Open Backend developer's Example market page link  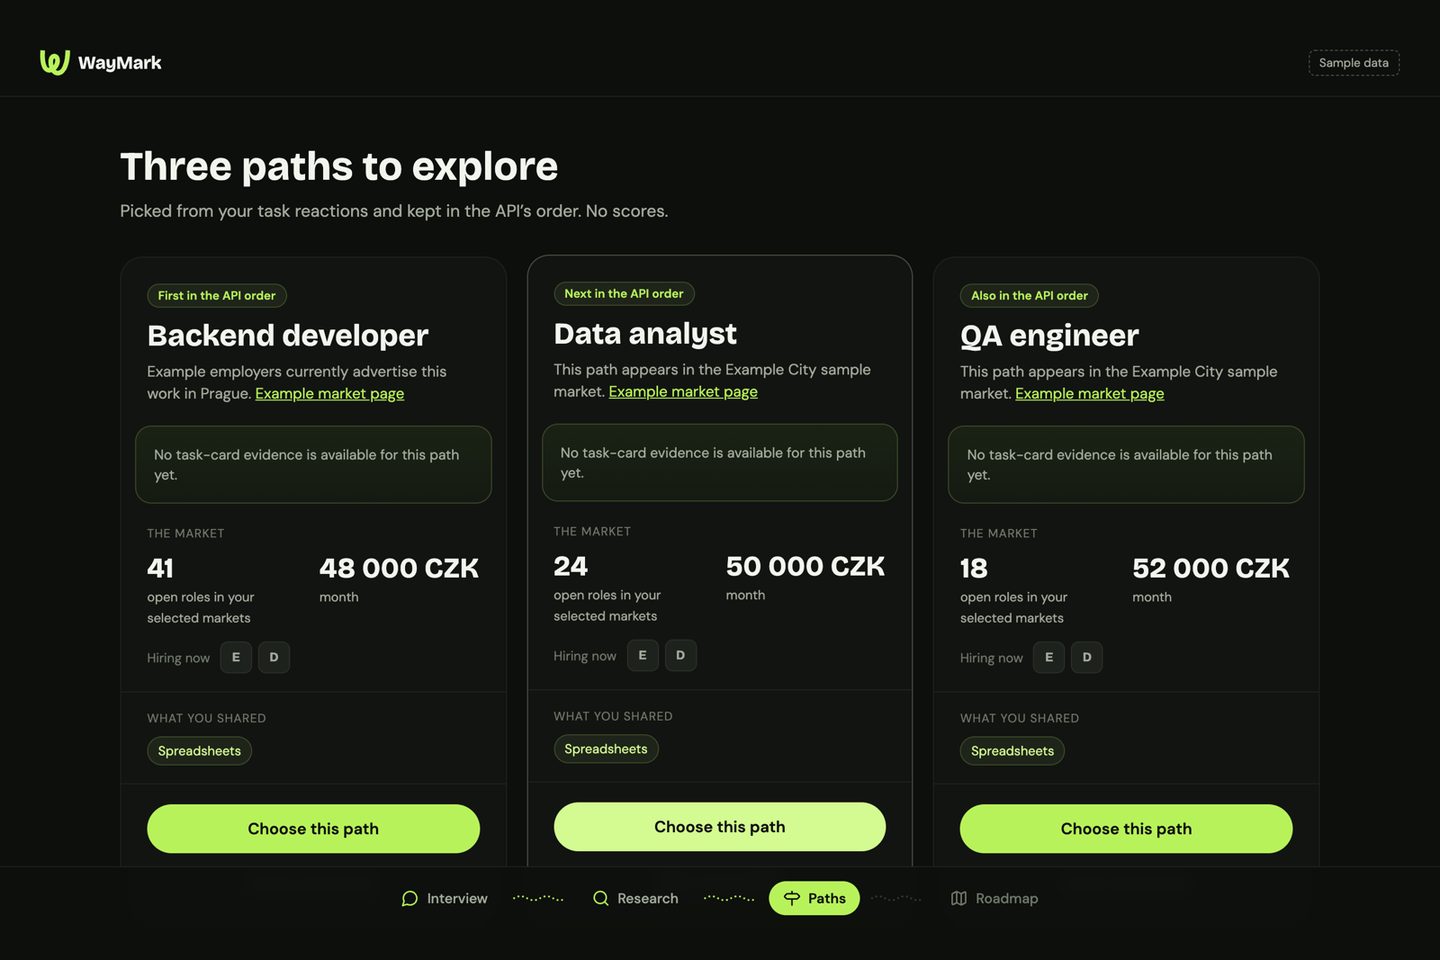[x=330, y=393]
